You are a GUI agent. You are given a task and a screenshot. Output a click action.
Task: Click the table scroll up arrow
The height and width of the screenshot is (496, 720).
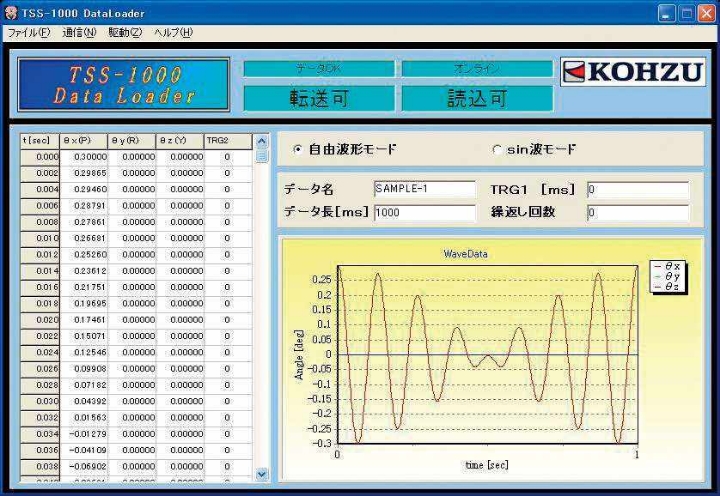coord(261,141)
